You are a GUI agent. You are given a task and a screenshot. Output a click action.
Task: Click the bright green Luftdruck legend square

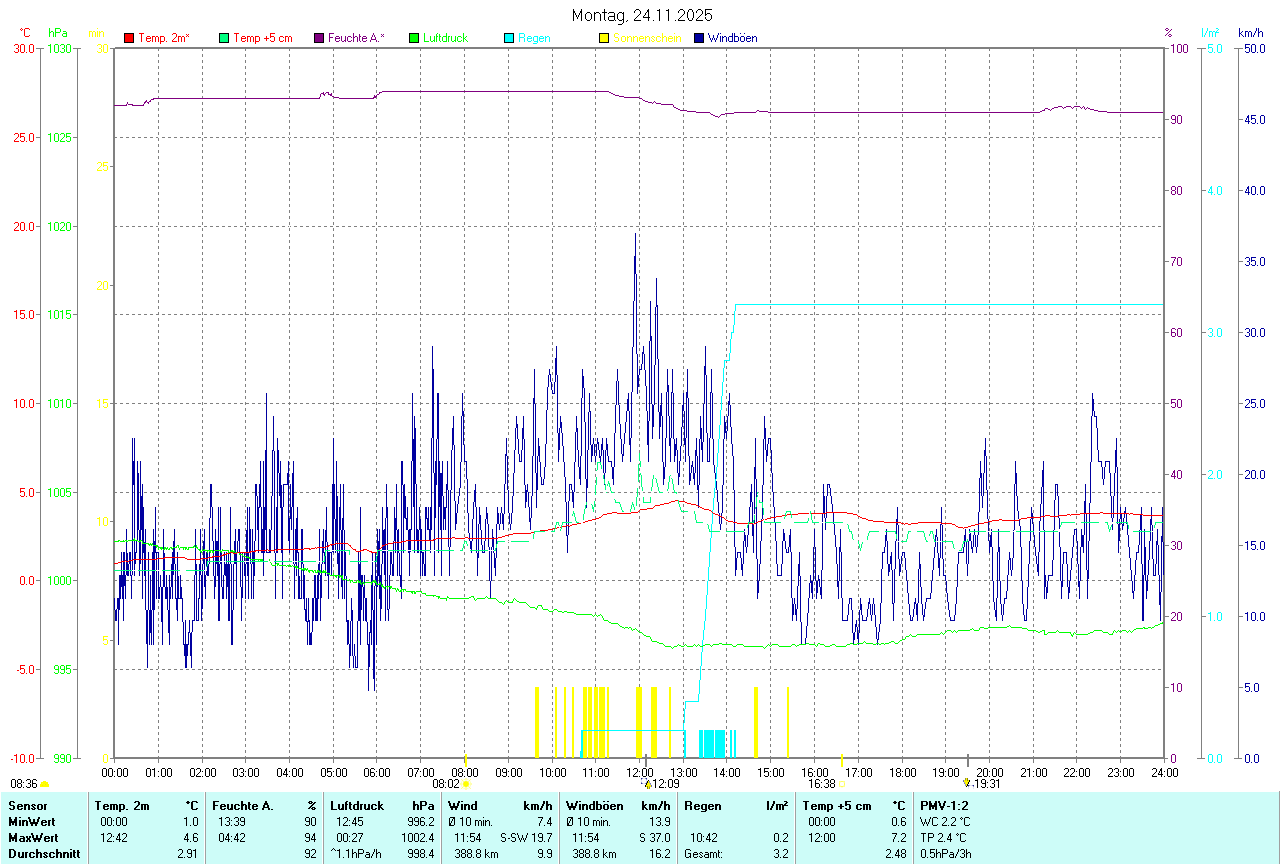click(414, 38)
